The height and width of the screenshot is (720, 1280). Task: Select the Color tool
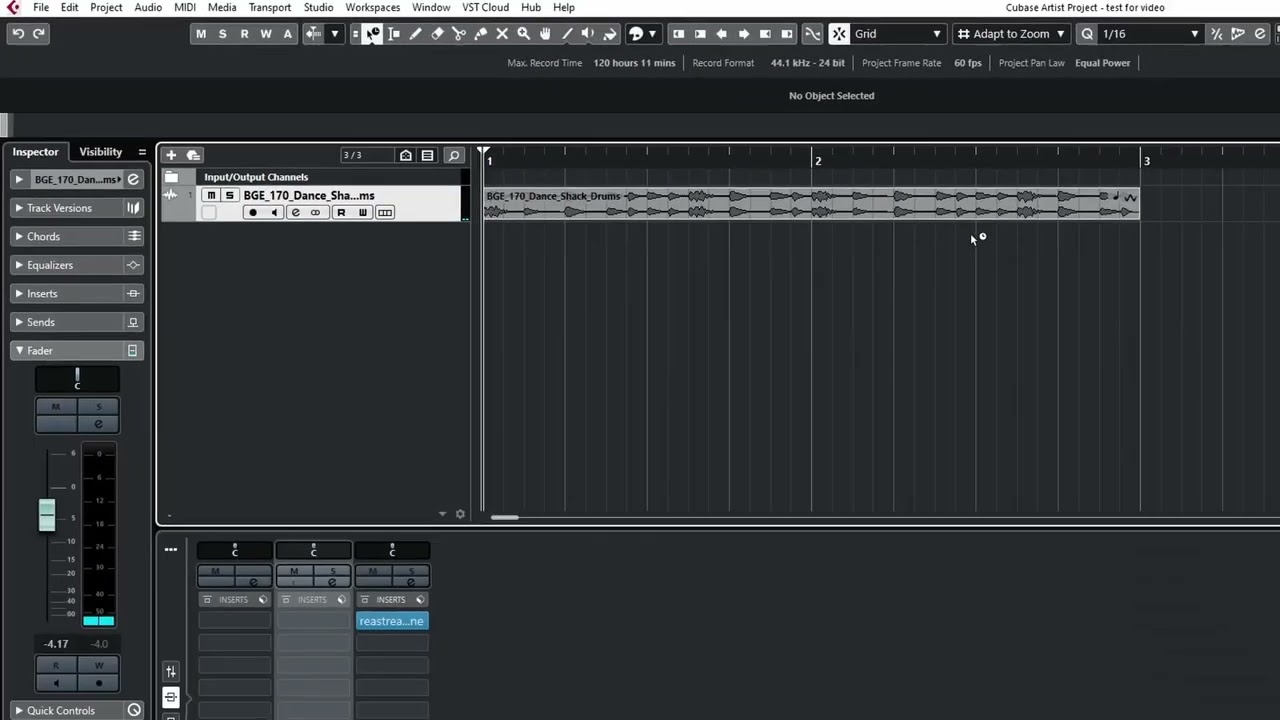click(x=610, y=34)
